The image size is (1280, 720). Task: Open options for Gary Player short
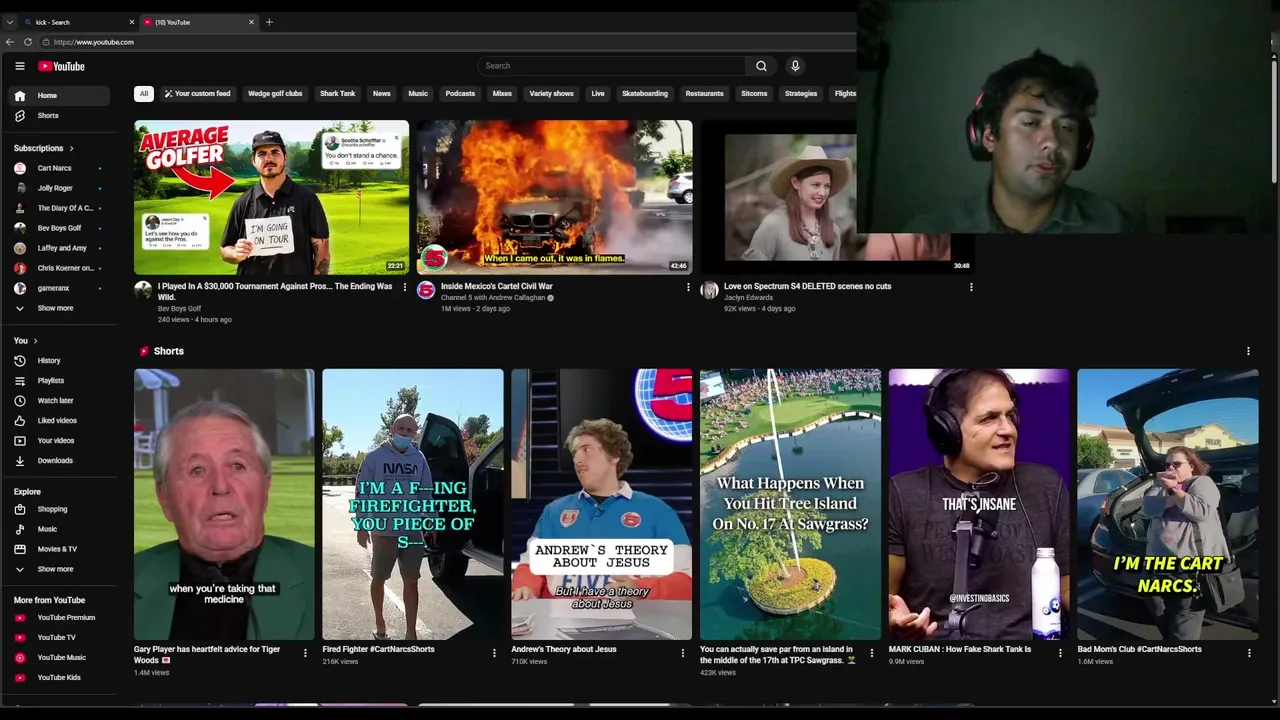point(305,653)
